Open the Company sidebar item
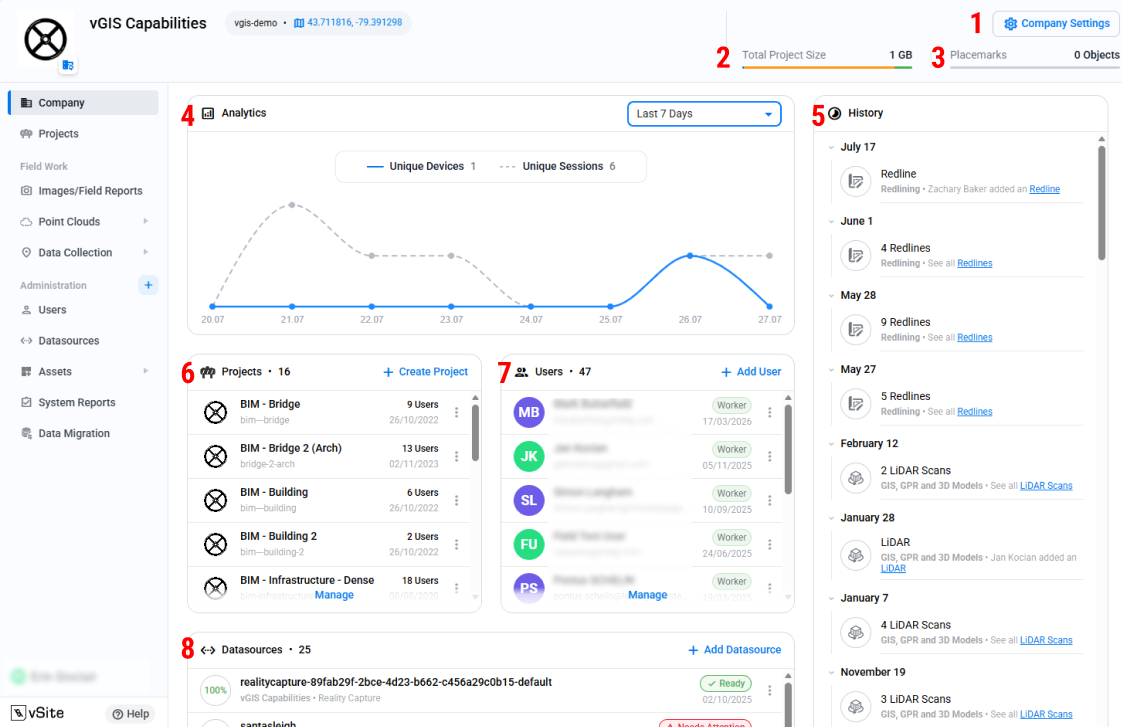1122x727 pixels. (x=84, y=102)
